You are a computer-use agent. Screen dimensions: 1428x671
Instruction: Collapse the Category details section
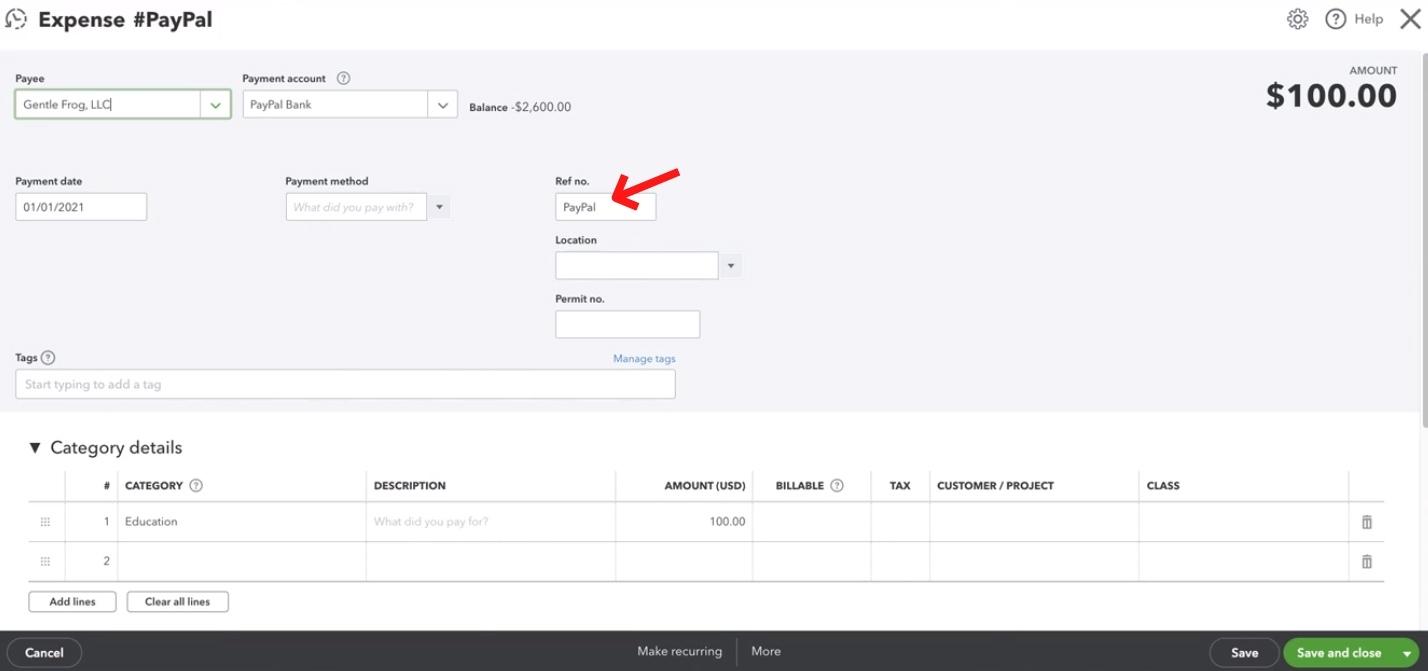click(x=35, y=447)
